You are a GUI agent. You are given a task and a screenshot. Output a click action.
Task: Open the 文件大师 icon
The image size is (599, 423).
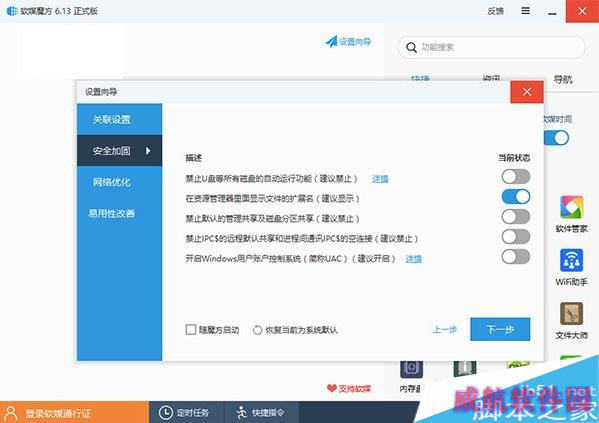[x=571, y=314]
